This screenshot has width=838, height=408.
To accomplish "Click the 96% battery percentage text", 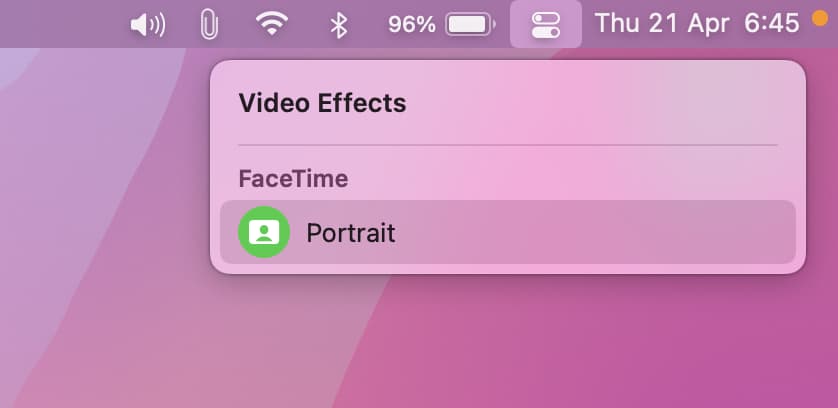I will (412, 25).
